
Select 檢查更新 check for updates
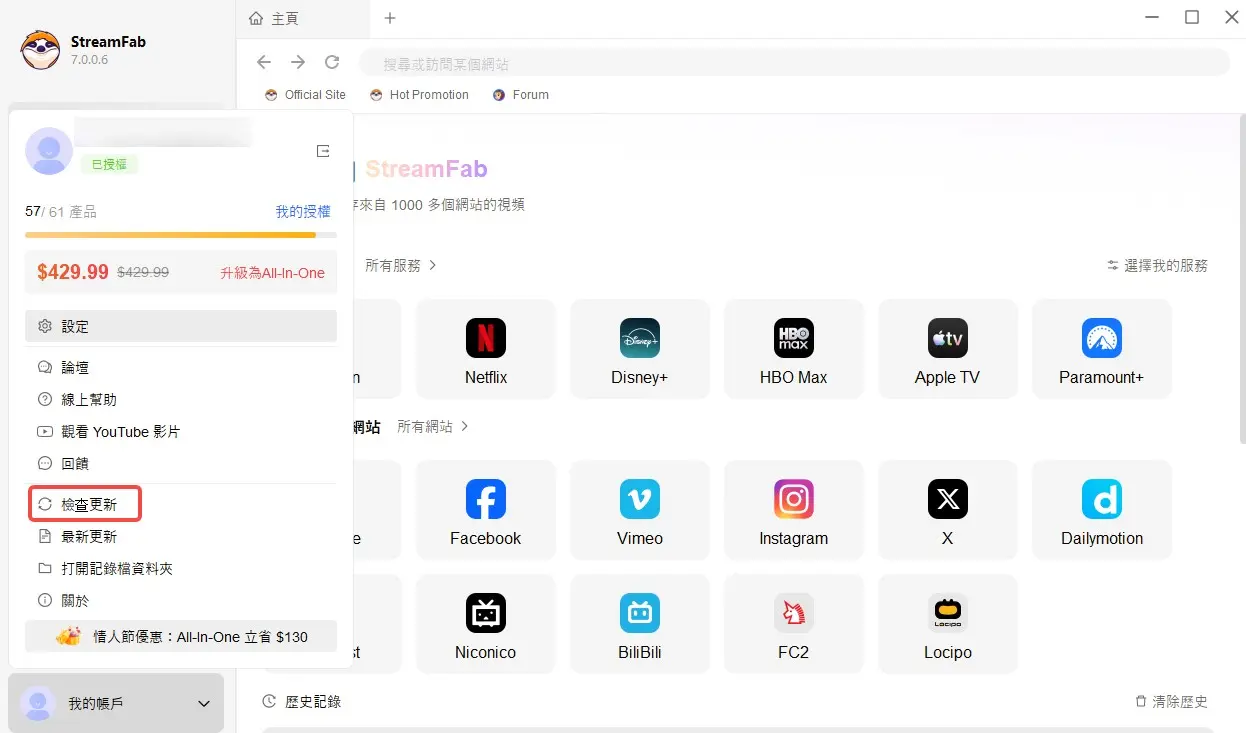pyautogui.click(x=85, y=504)
